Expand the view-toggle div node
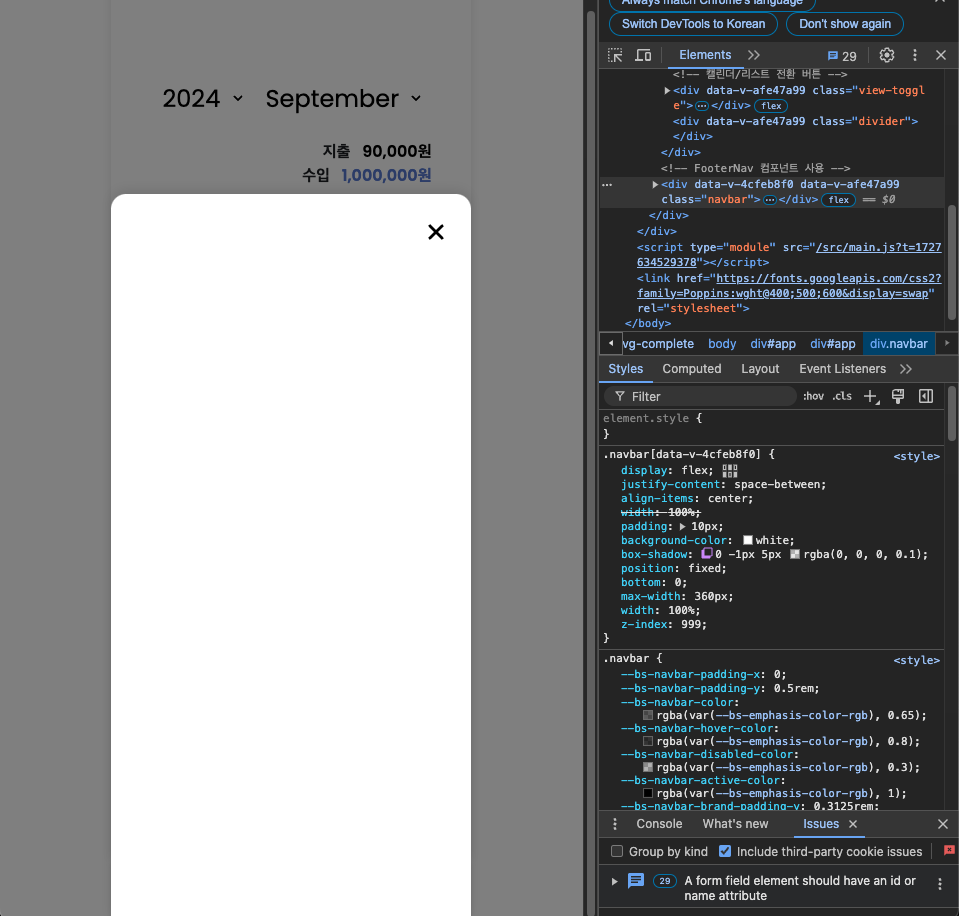Screen dimensions: 959x916 (x=667, y=90)
